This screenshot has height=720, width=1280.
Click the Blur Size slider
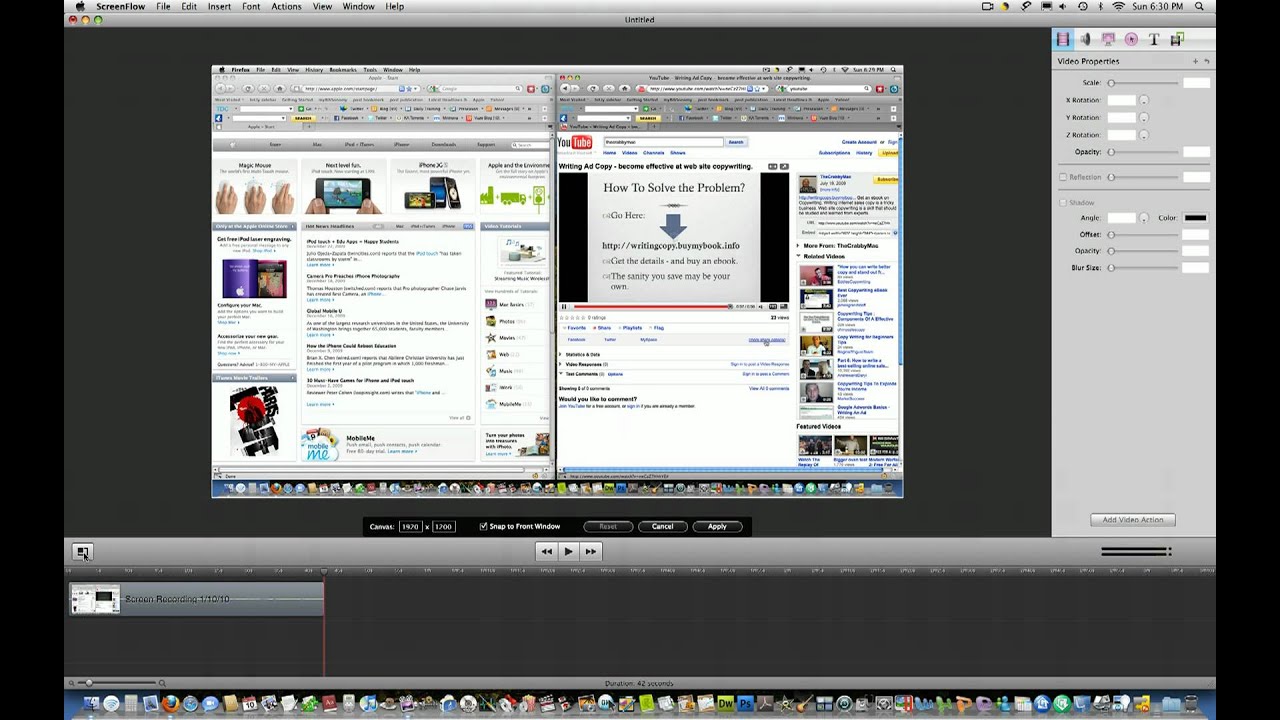coord(1141,268)
